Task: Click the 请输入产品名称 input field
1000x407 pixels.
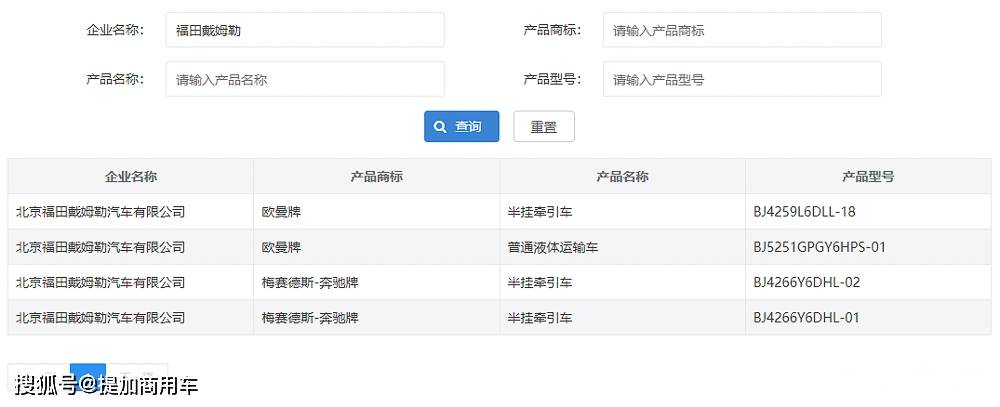Action: coord(304,79)
